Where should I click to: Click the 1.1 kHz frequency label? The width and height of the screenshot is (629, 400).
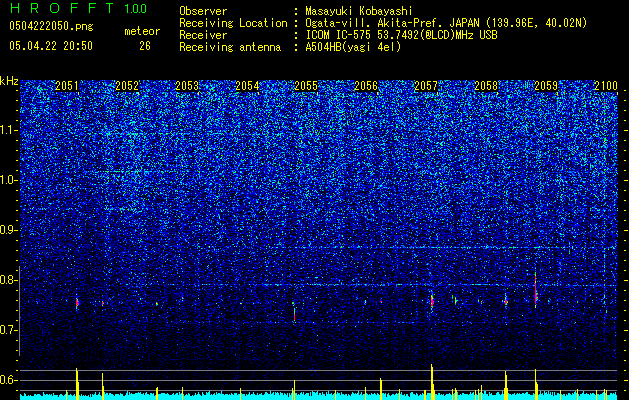[8, 130]
